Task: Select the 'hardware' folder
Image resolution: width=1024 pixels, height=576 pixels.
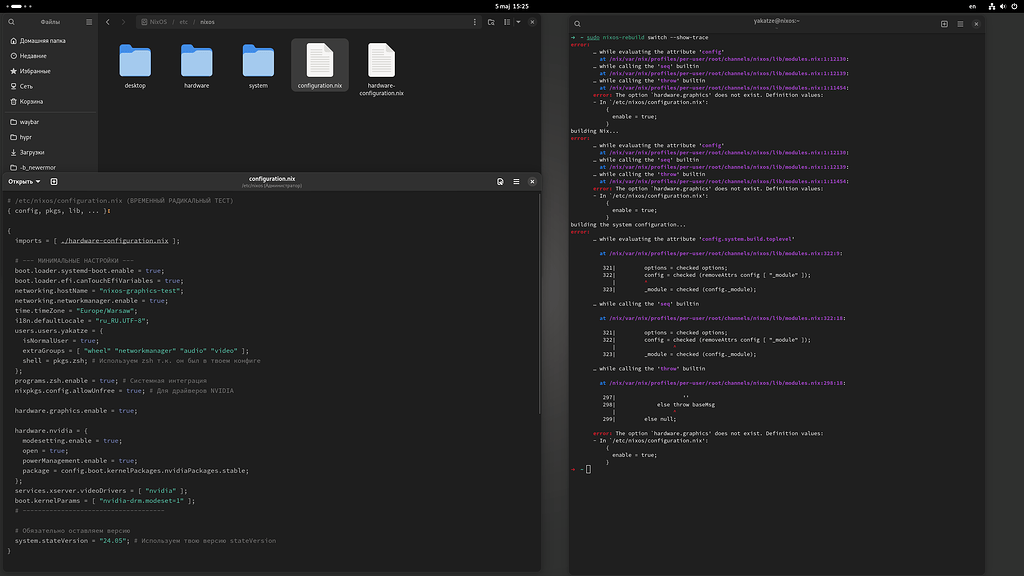Action: click(196, 62)
